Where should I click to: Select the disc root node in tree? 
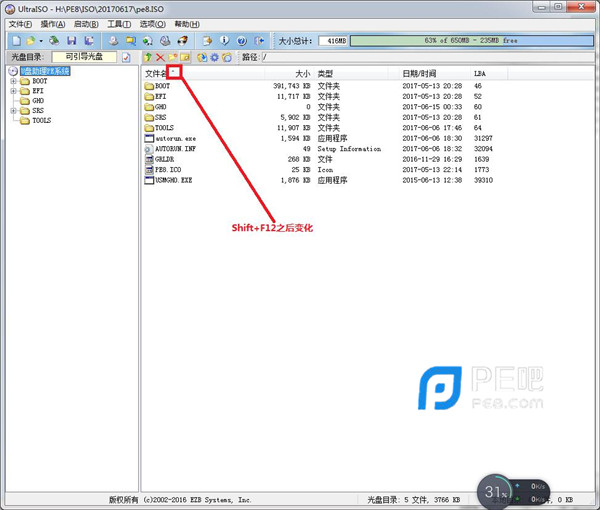(x=45, y=71)
